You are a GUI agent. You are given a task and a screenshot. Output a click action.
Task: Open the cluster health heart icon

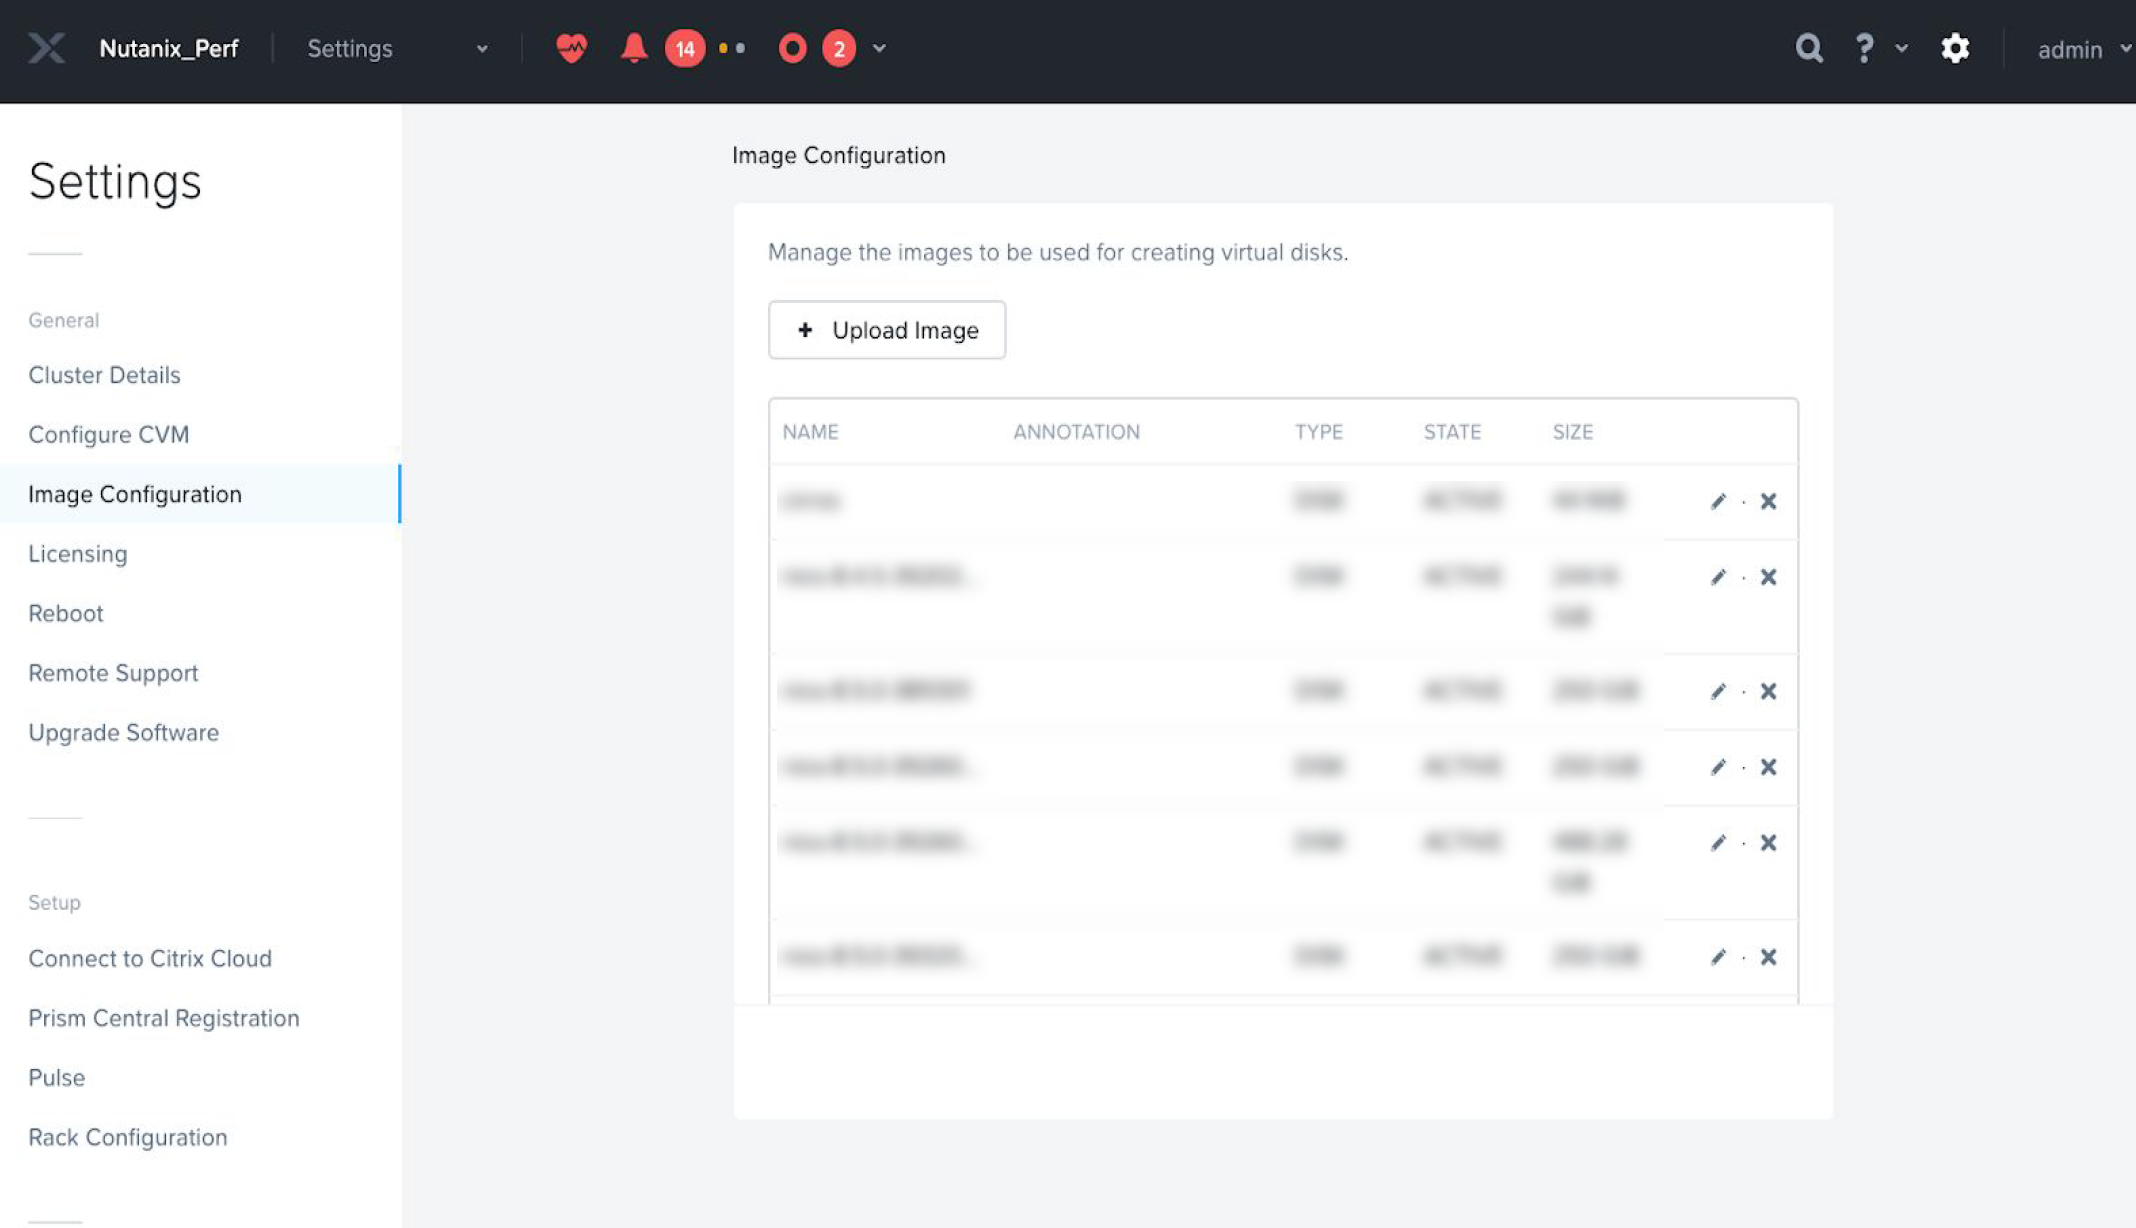tap(570, 48)
